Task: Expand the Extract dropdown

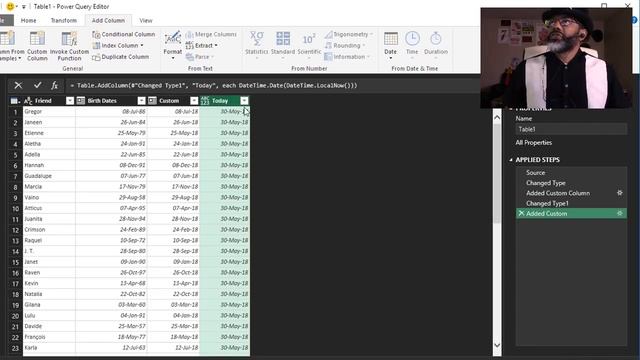Action: coord(216,46)
